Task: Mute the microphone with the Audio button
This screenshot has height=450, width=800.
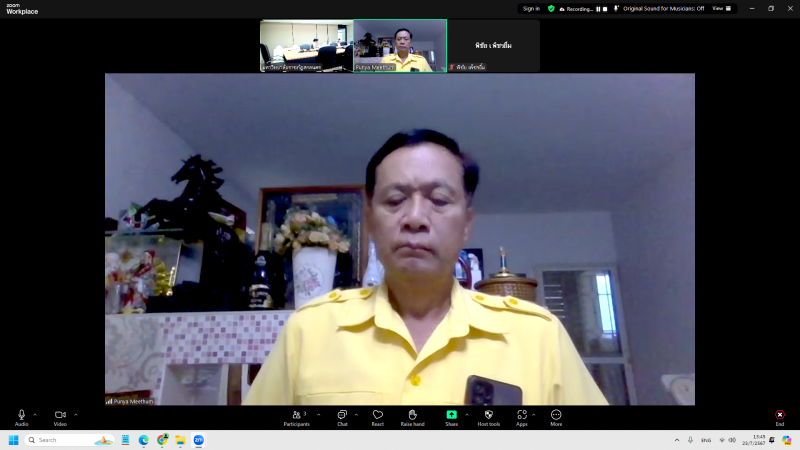Action: point(21,415)
